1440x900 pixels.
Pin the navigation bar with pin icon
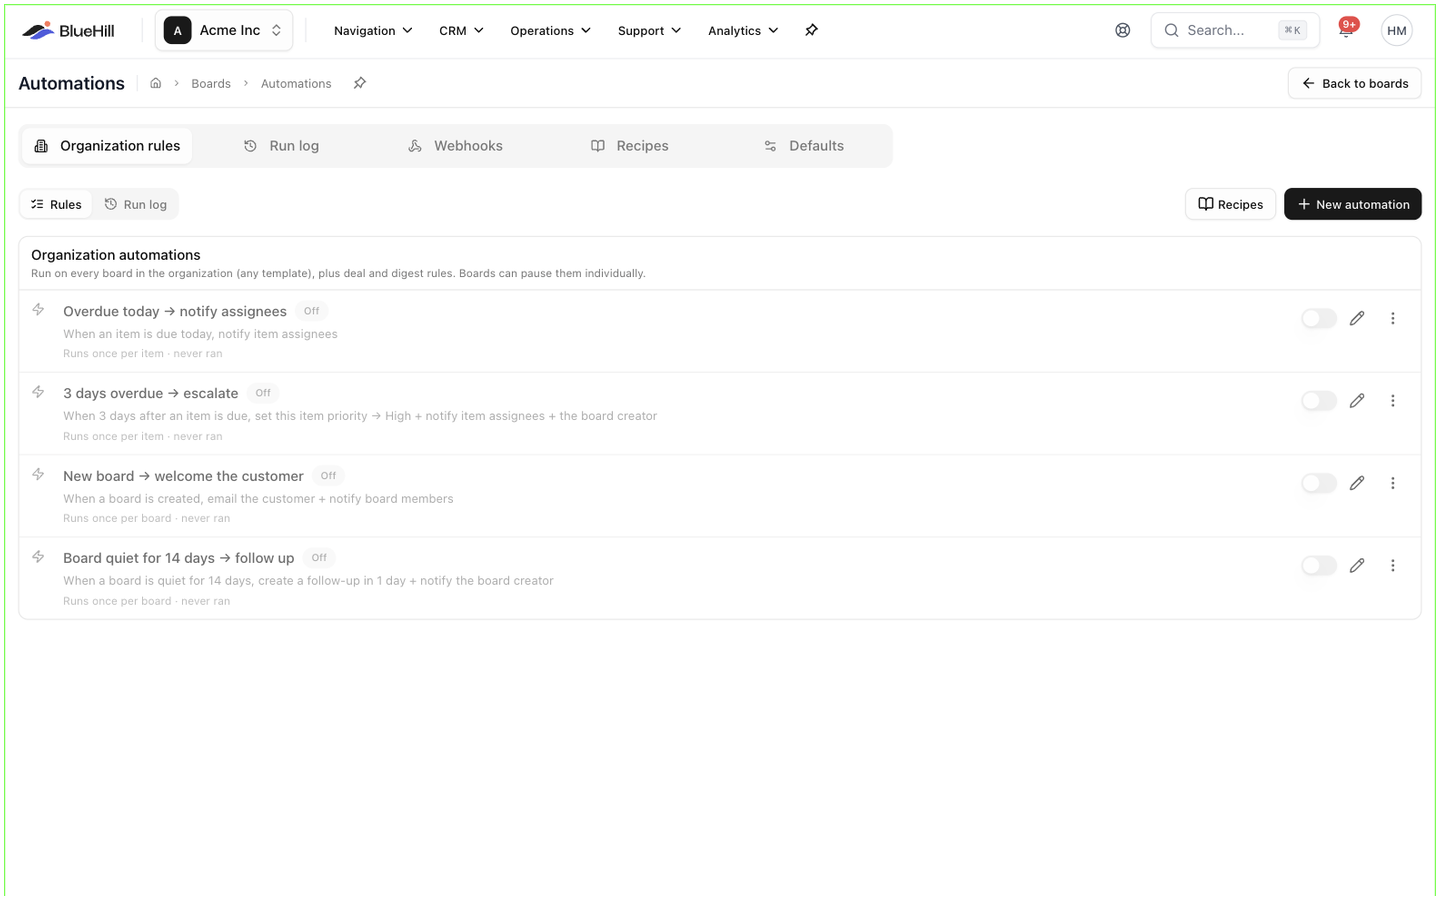coord(811,30)
